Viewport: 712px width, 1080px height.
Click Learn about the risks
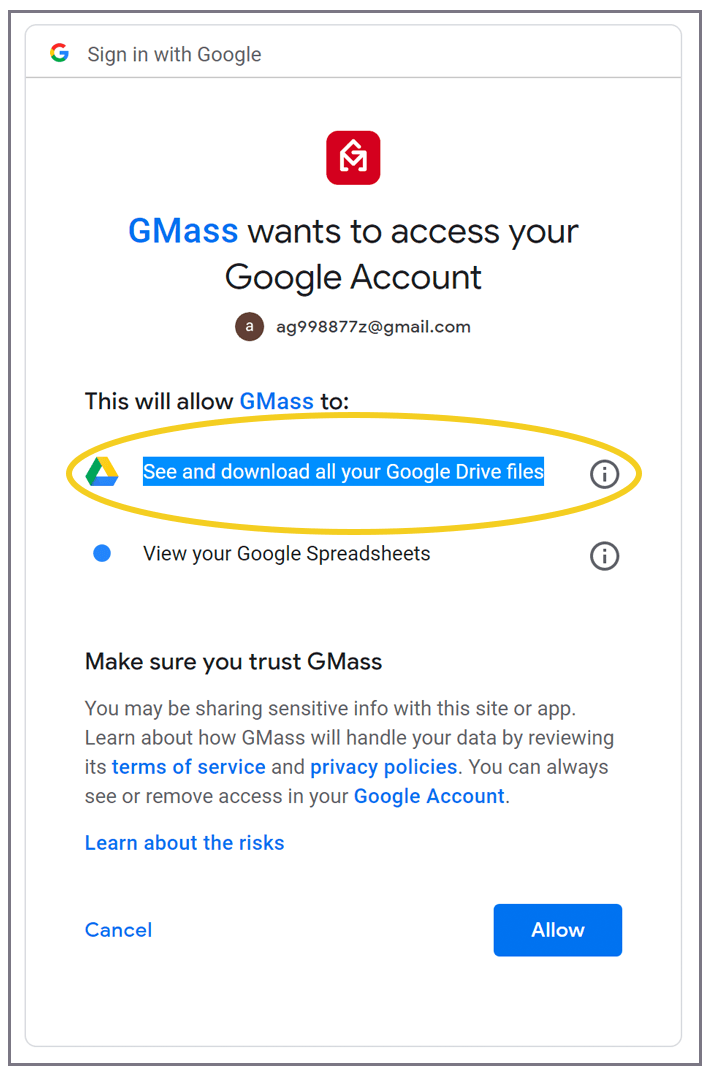[185, 843]
